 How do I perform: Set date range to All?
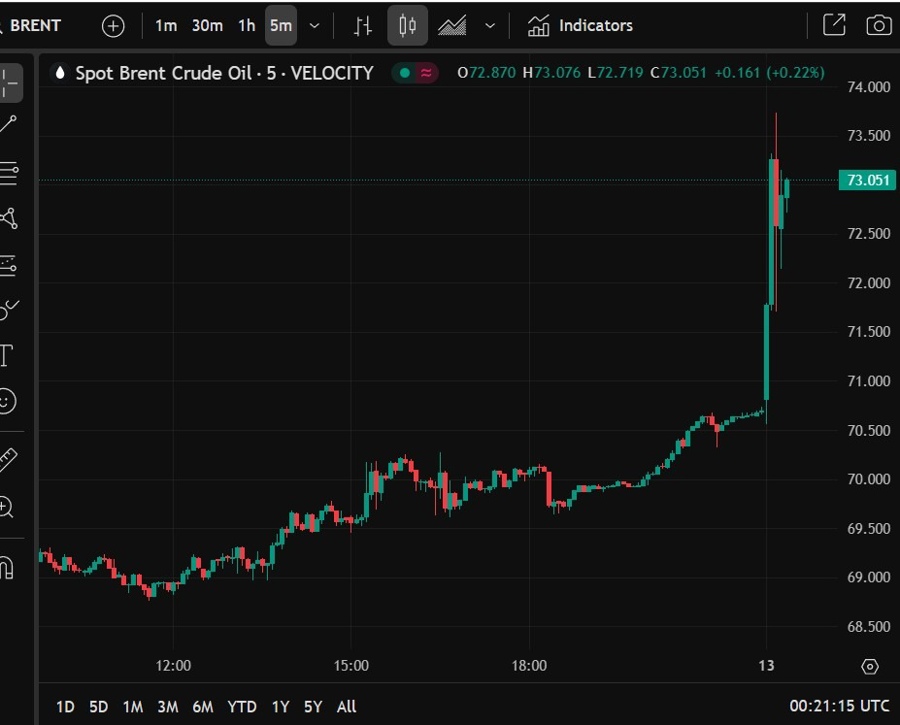click(347, 707)
